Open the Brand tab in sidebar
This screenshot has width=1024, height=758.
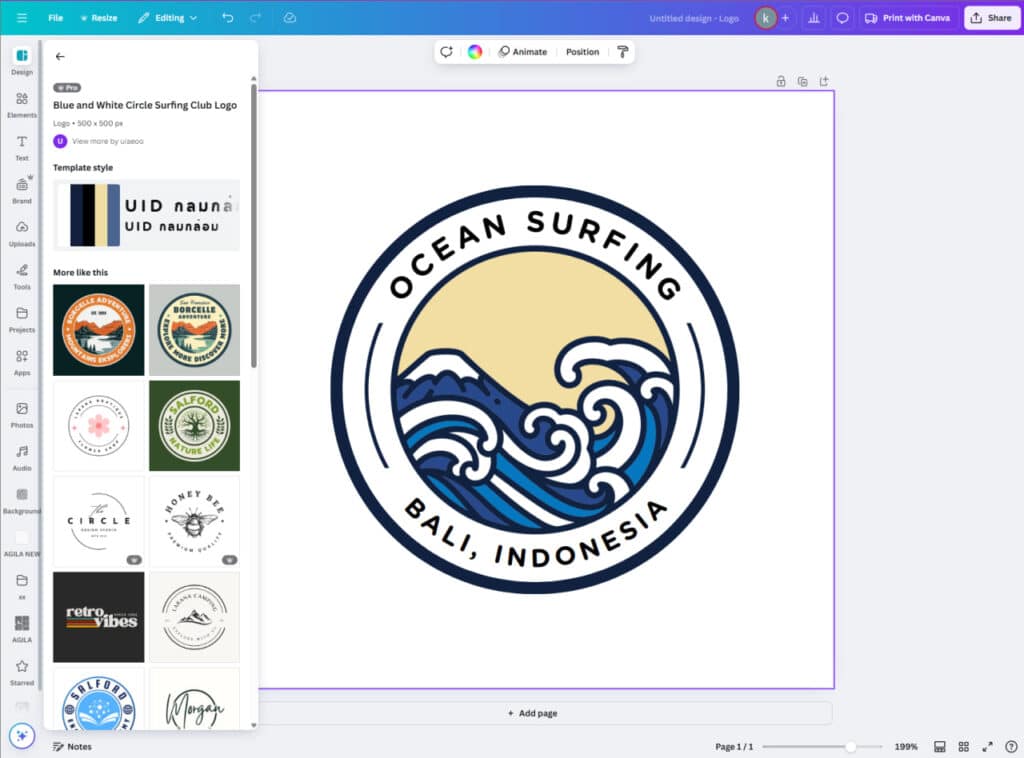tap(22, 190)
